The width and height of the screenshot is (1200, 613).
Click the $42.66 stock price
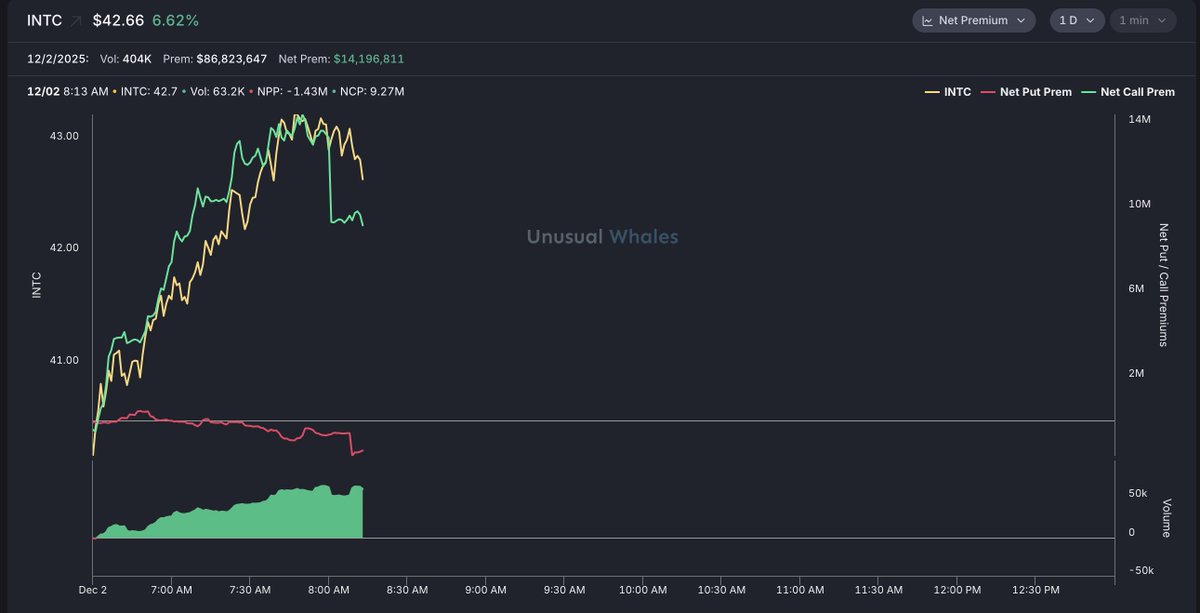[x=119, y=20]
